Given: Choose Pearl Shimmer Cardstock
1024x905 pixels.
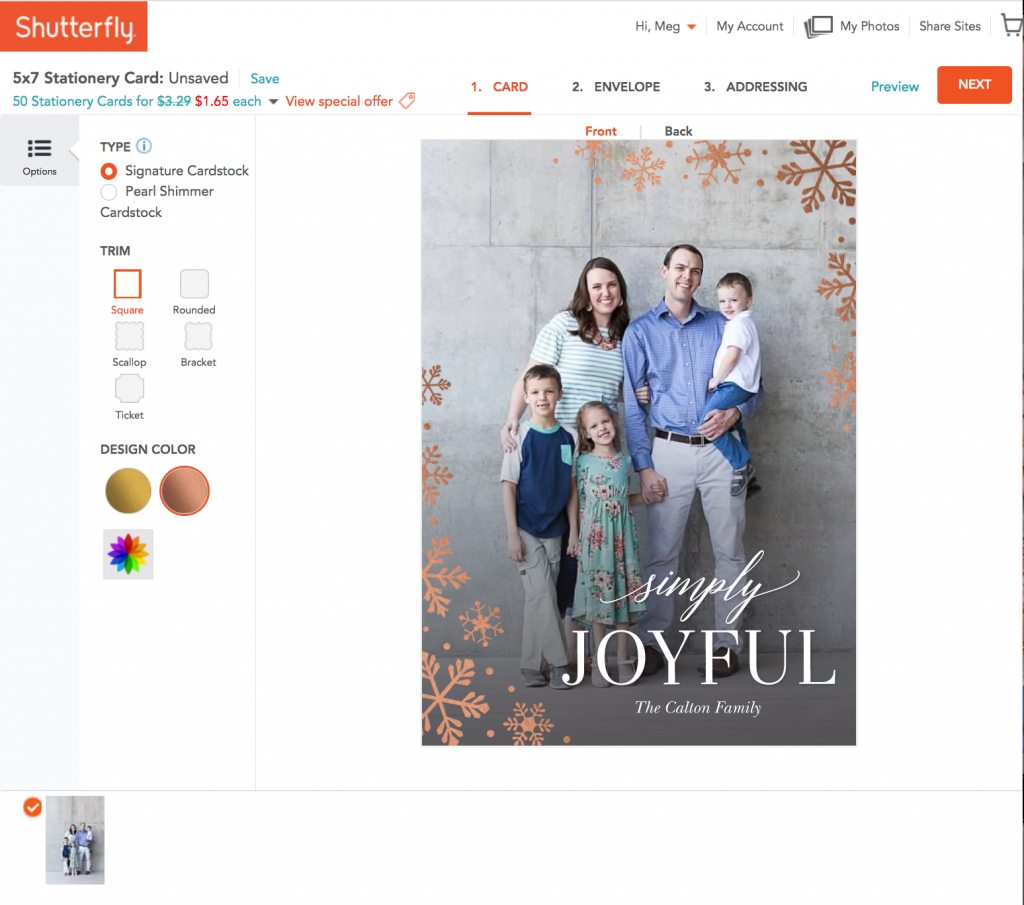Looking at the screenshot, I should pyautogui.click(x=108, y=192).
